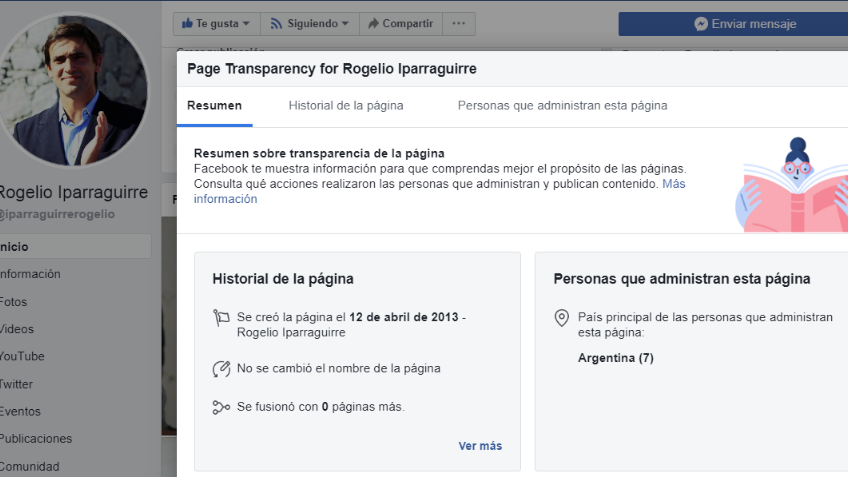Click the Personas que administran esta página card heading
Viewport: 848px width, 477px height.
(x=681, y=279)
